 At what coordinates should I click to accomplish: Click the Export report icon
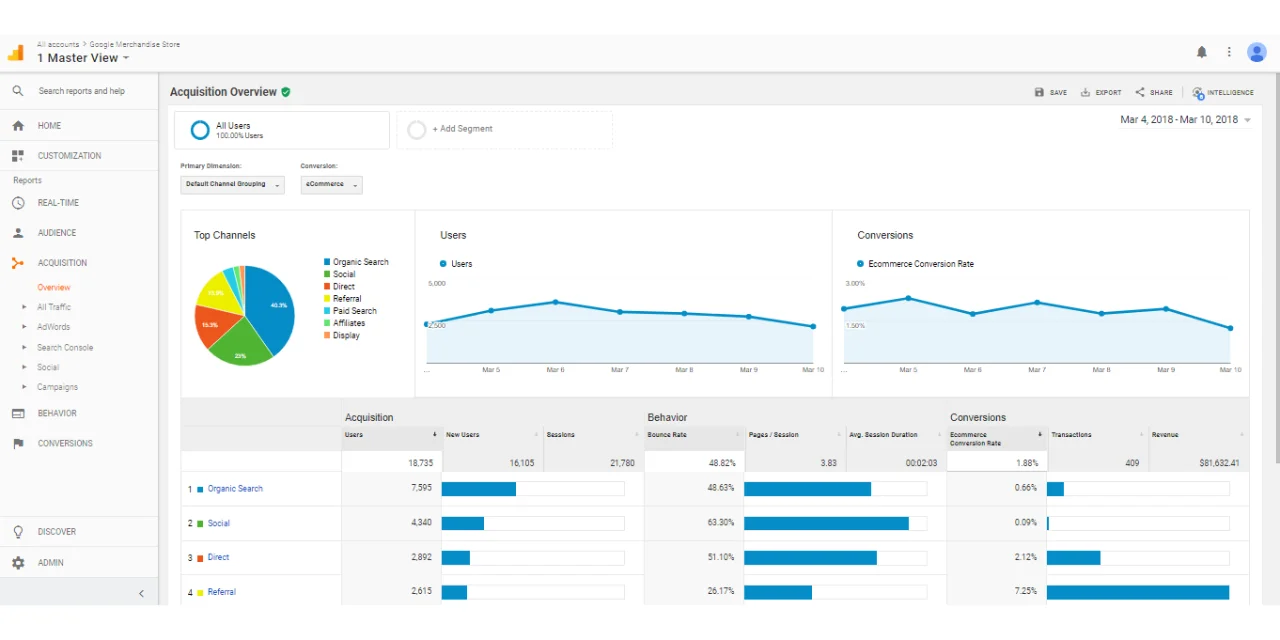pos(1086,92)
